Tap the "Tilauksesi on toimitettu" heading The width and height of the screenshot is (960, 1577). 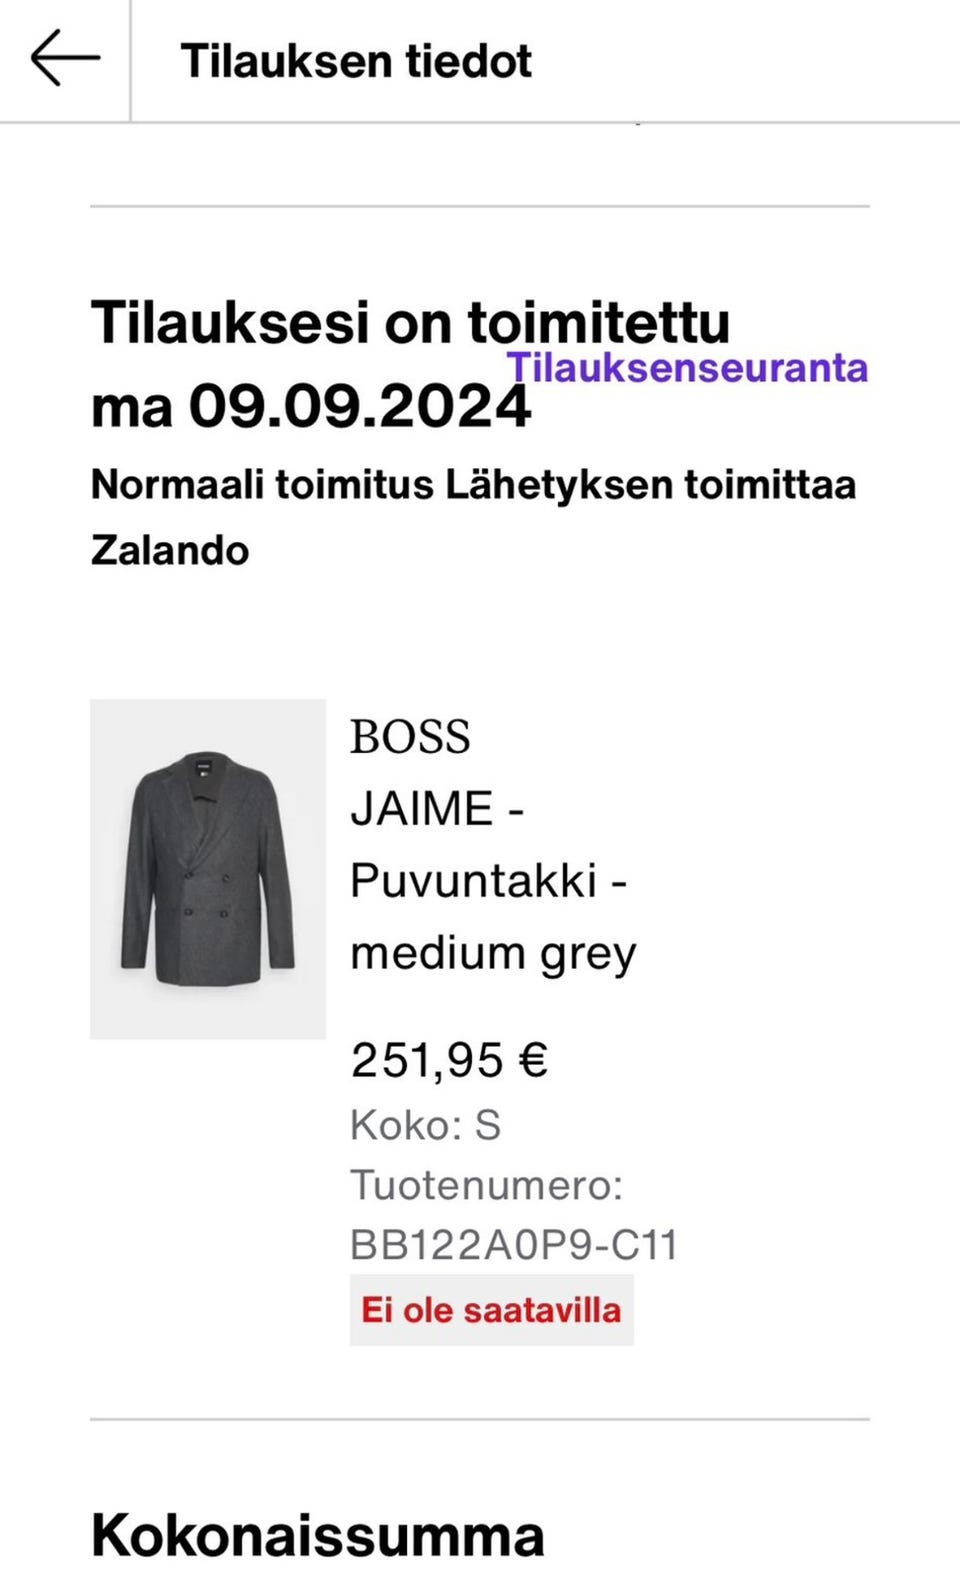click(410, 323)
